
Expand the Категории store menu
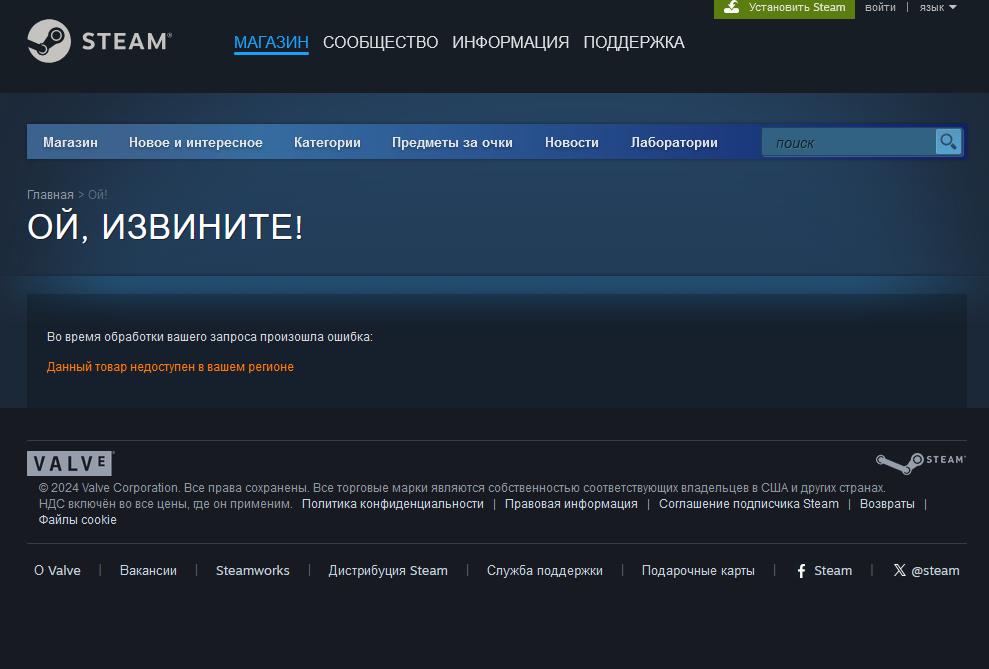coord(327,143)
